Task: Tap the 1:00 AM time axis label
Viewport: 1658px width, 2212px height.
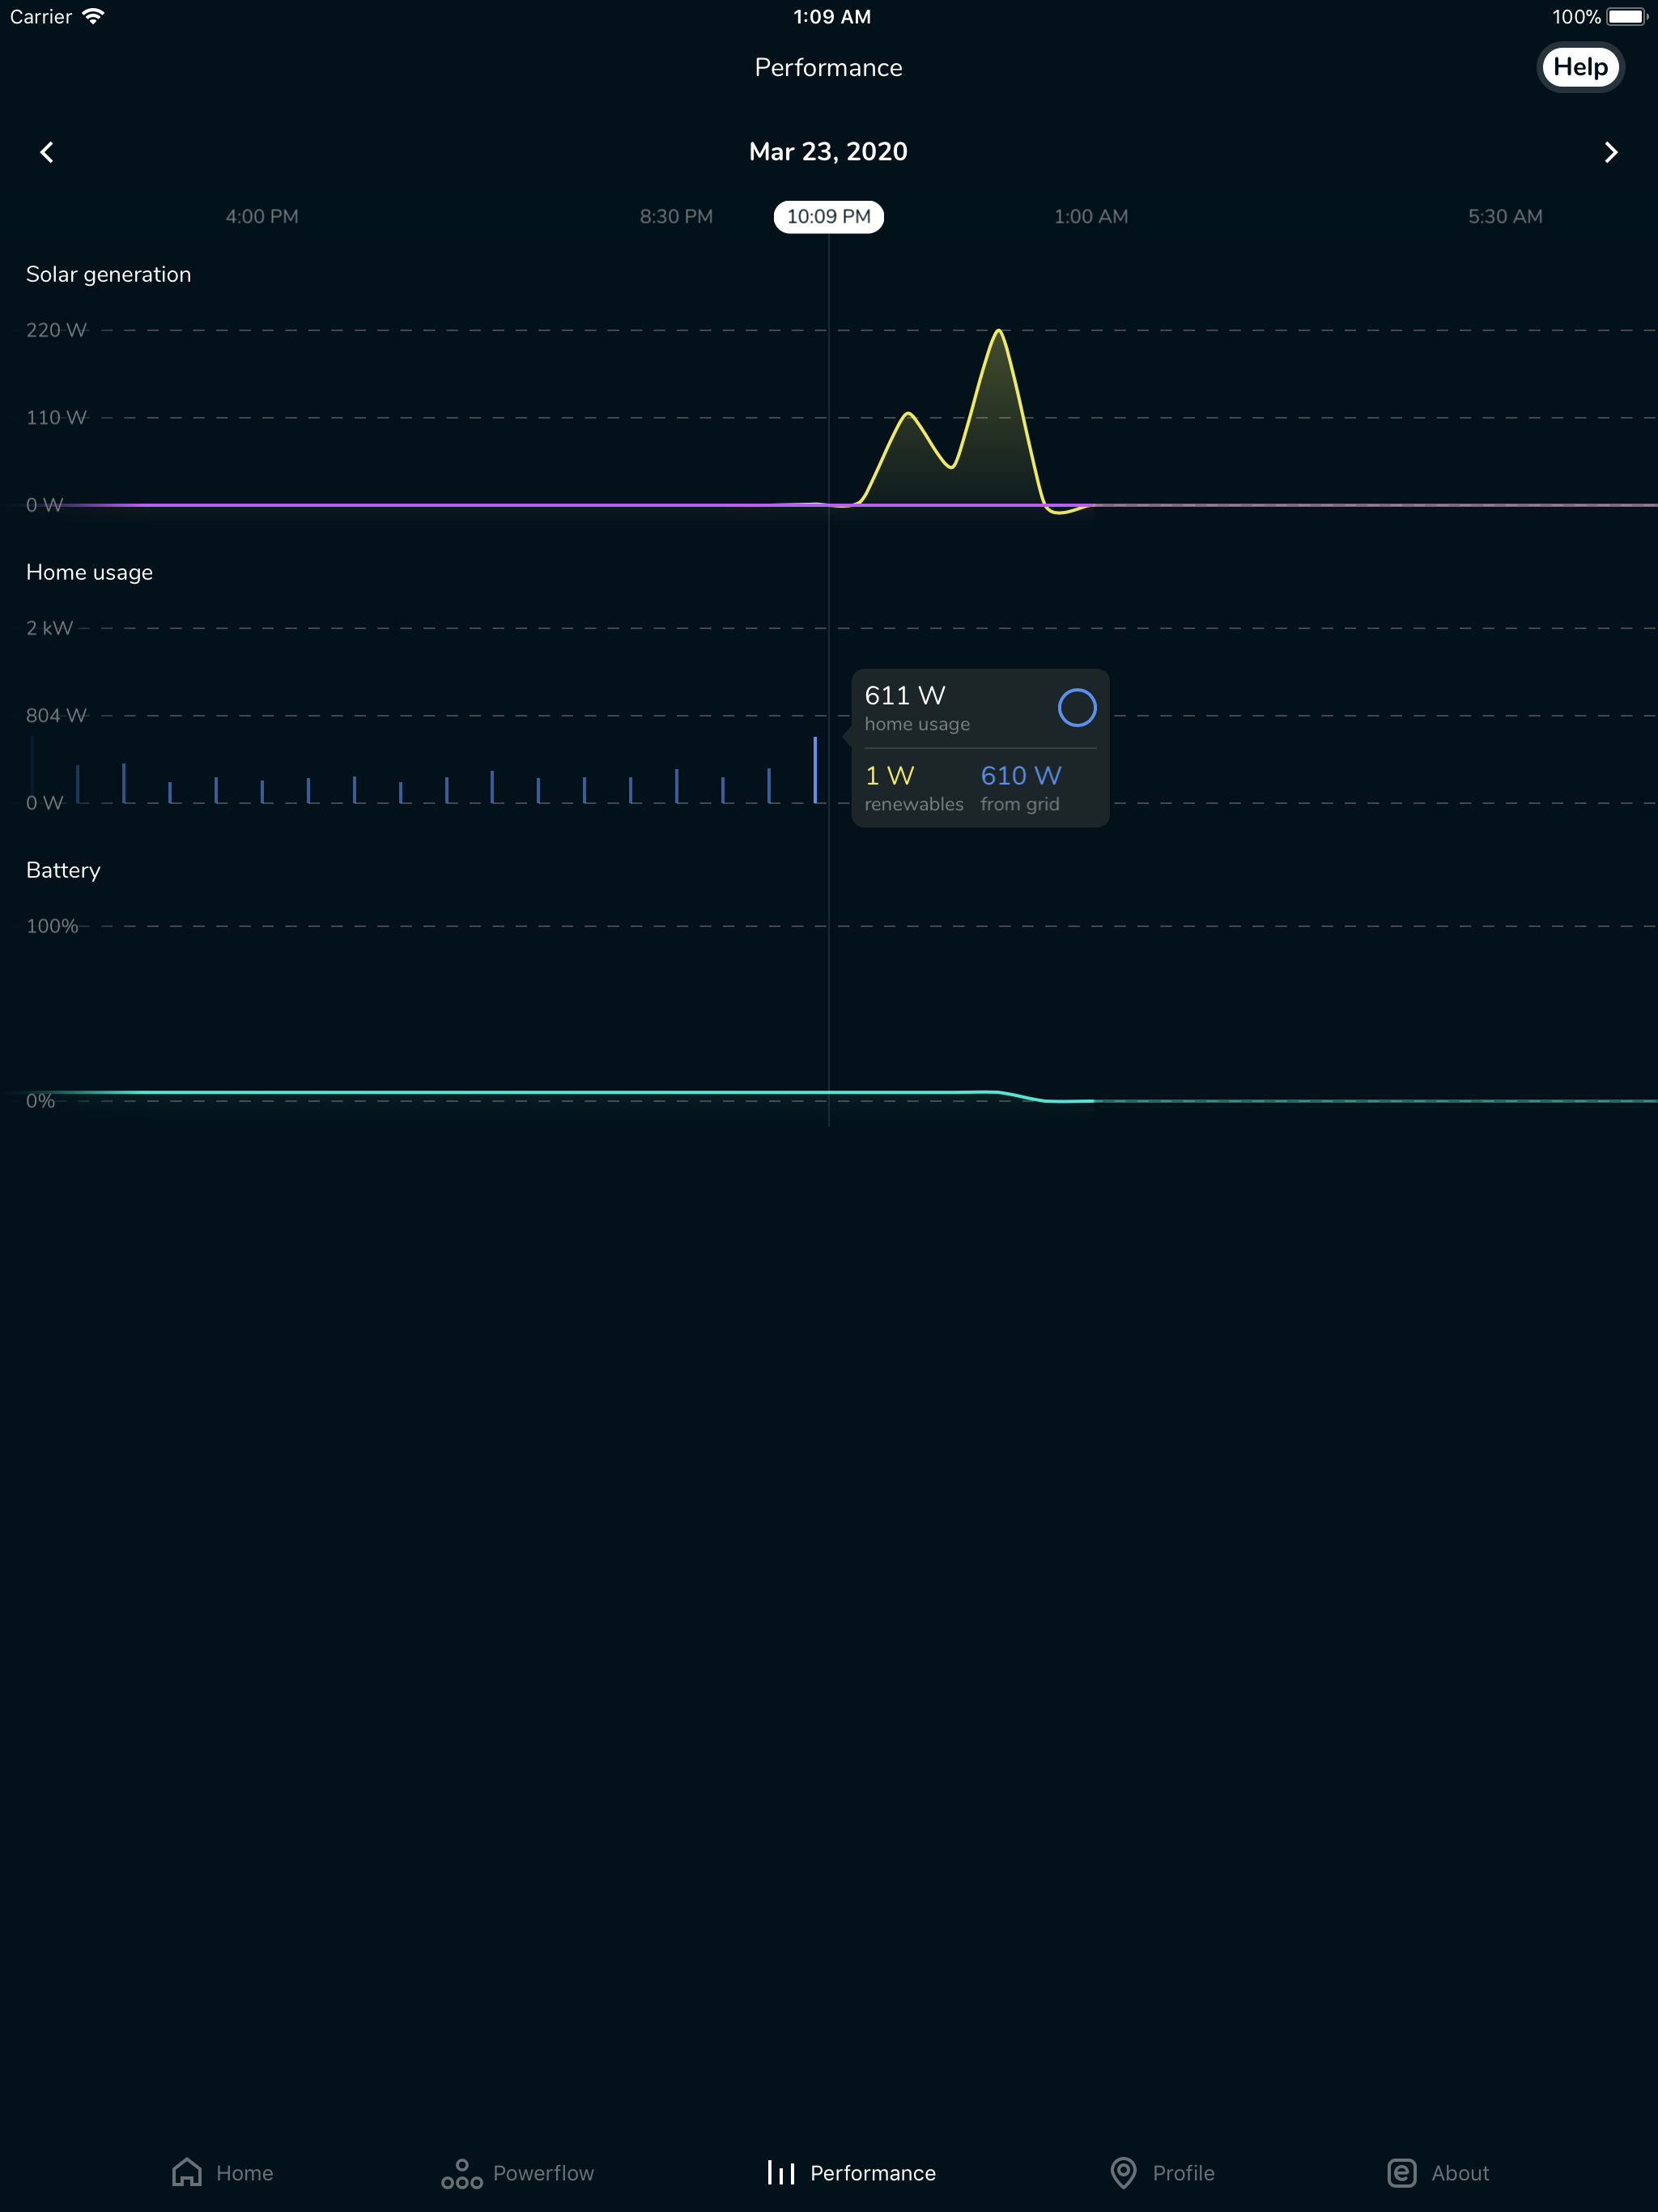Action: [x=1090, y=216]
